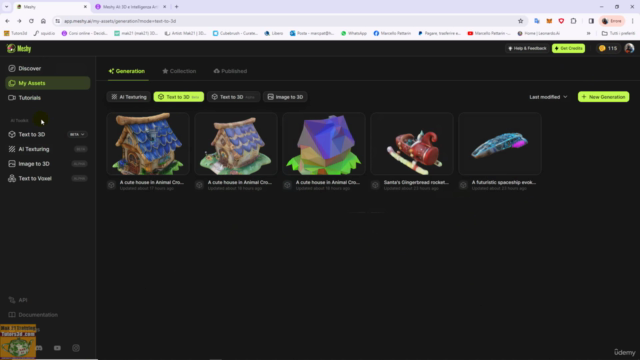
Task: Click the red shield extension icon
Action: click(x=561, y=21)
